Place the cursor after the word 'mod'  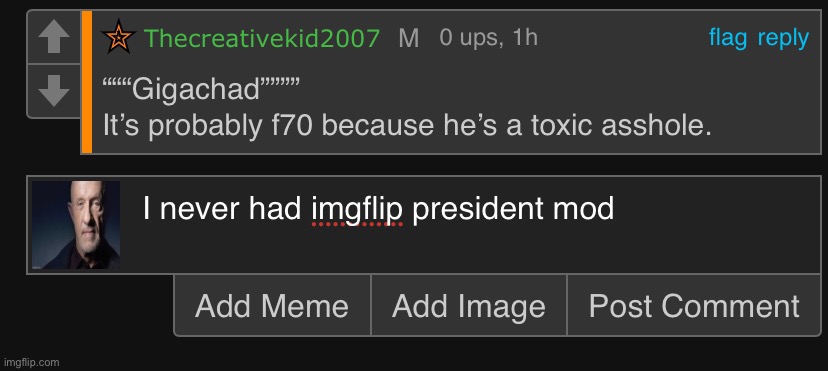(x=616, y=209)
